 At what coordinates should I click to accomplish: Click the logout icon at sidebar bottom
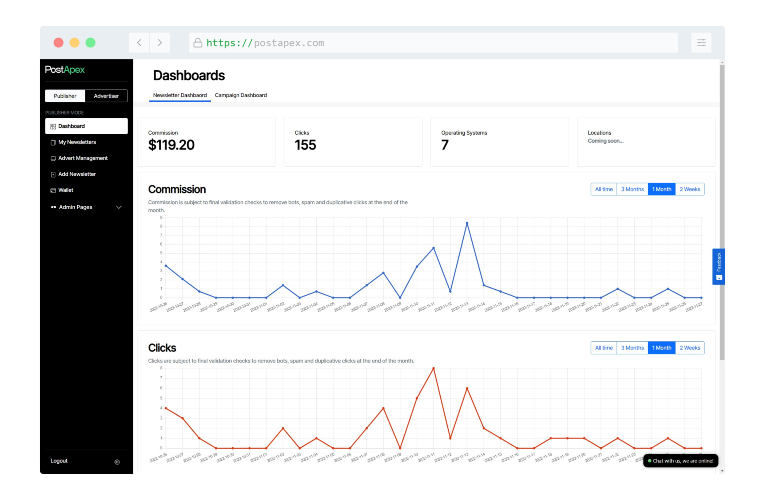[x=117, y=461]
